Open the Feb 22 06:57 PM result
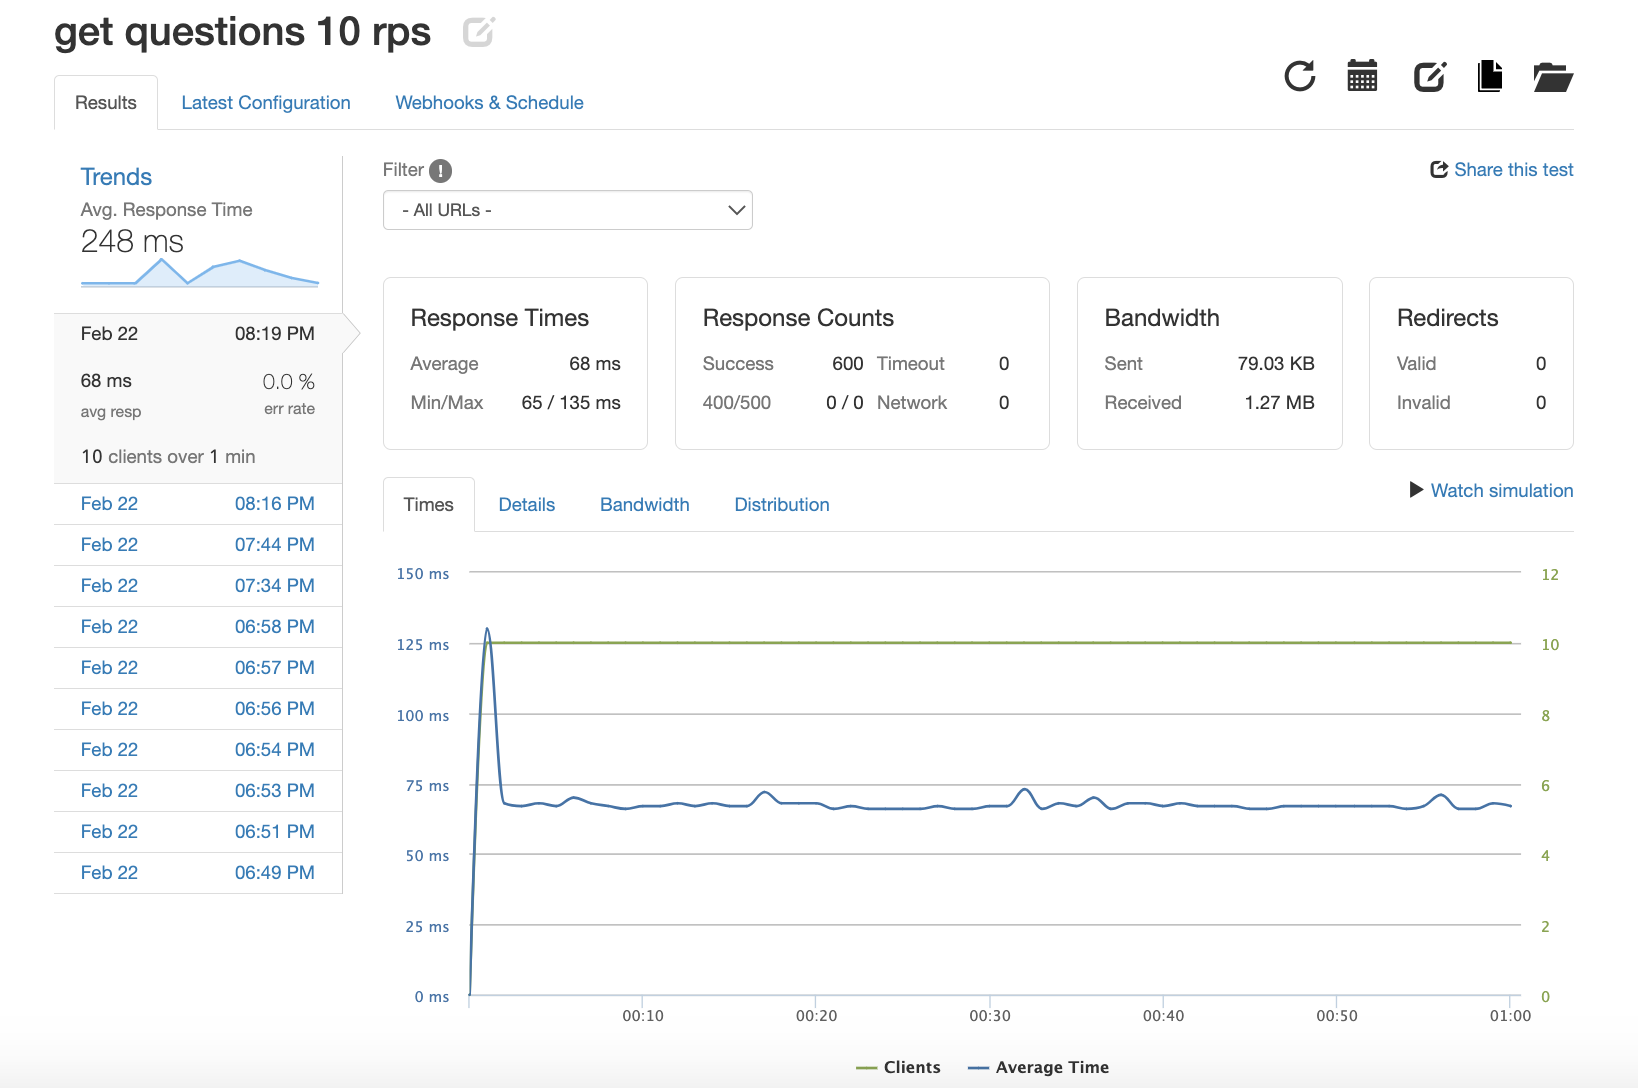The height and width of the screenshot is (1088, 1638). pos(198,668)
